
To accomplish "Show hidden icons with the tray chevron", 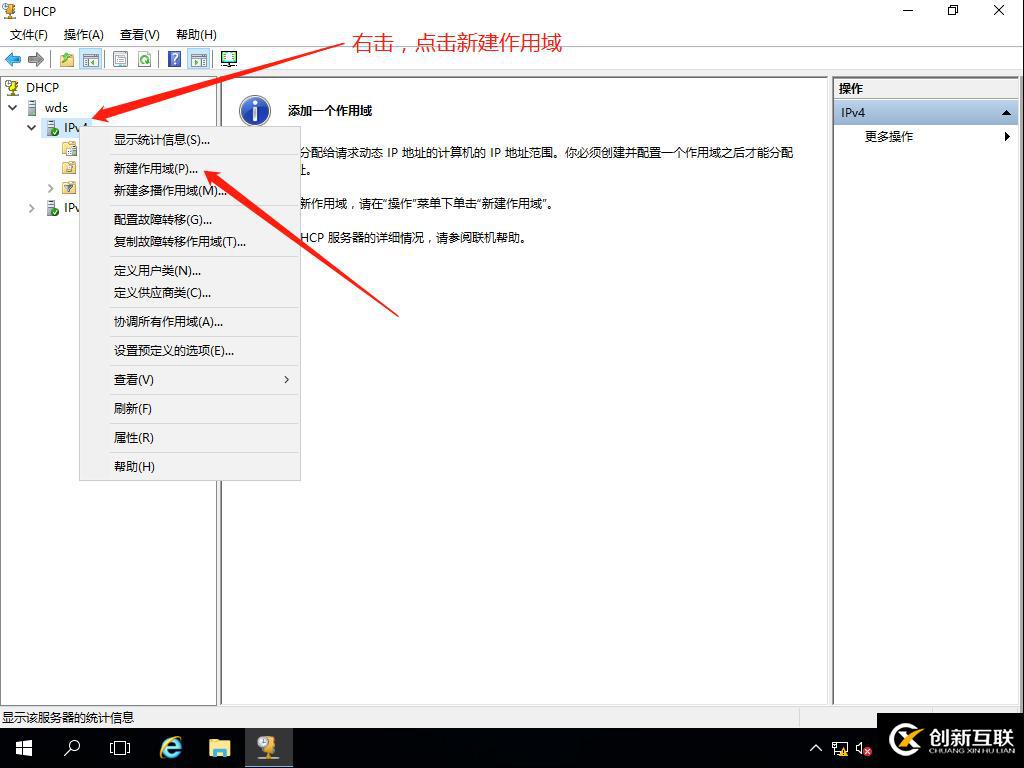I will 816,747.
